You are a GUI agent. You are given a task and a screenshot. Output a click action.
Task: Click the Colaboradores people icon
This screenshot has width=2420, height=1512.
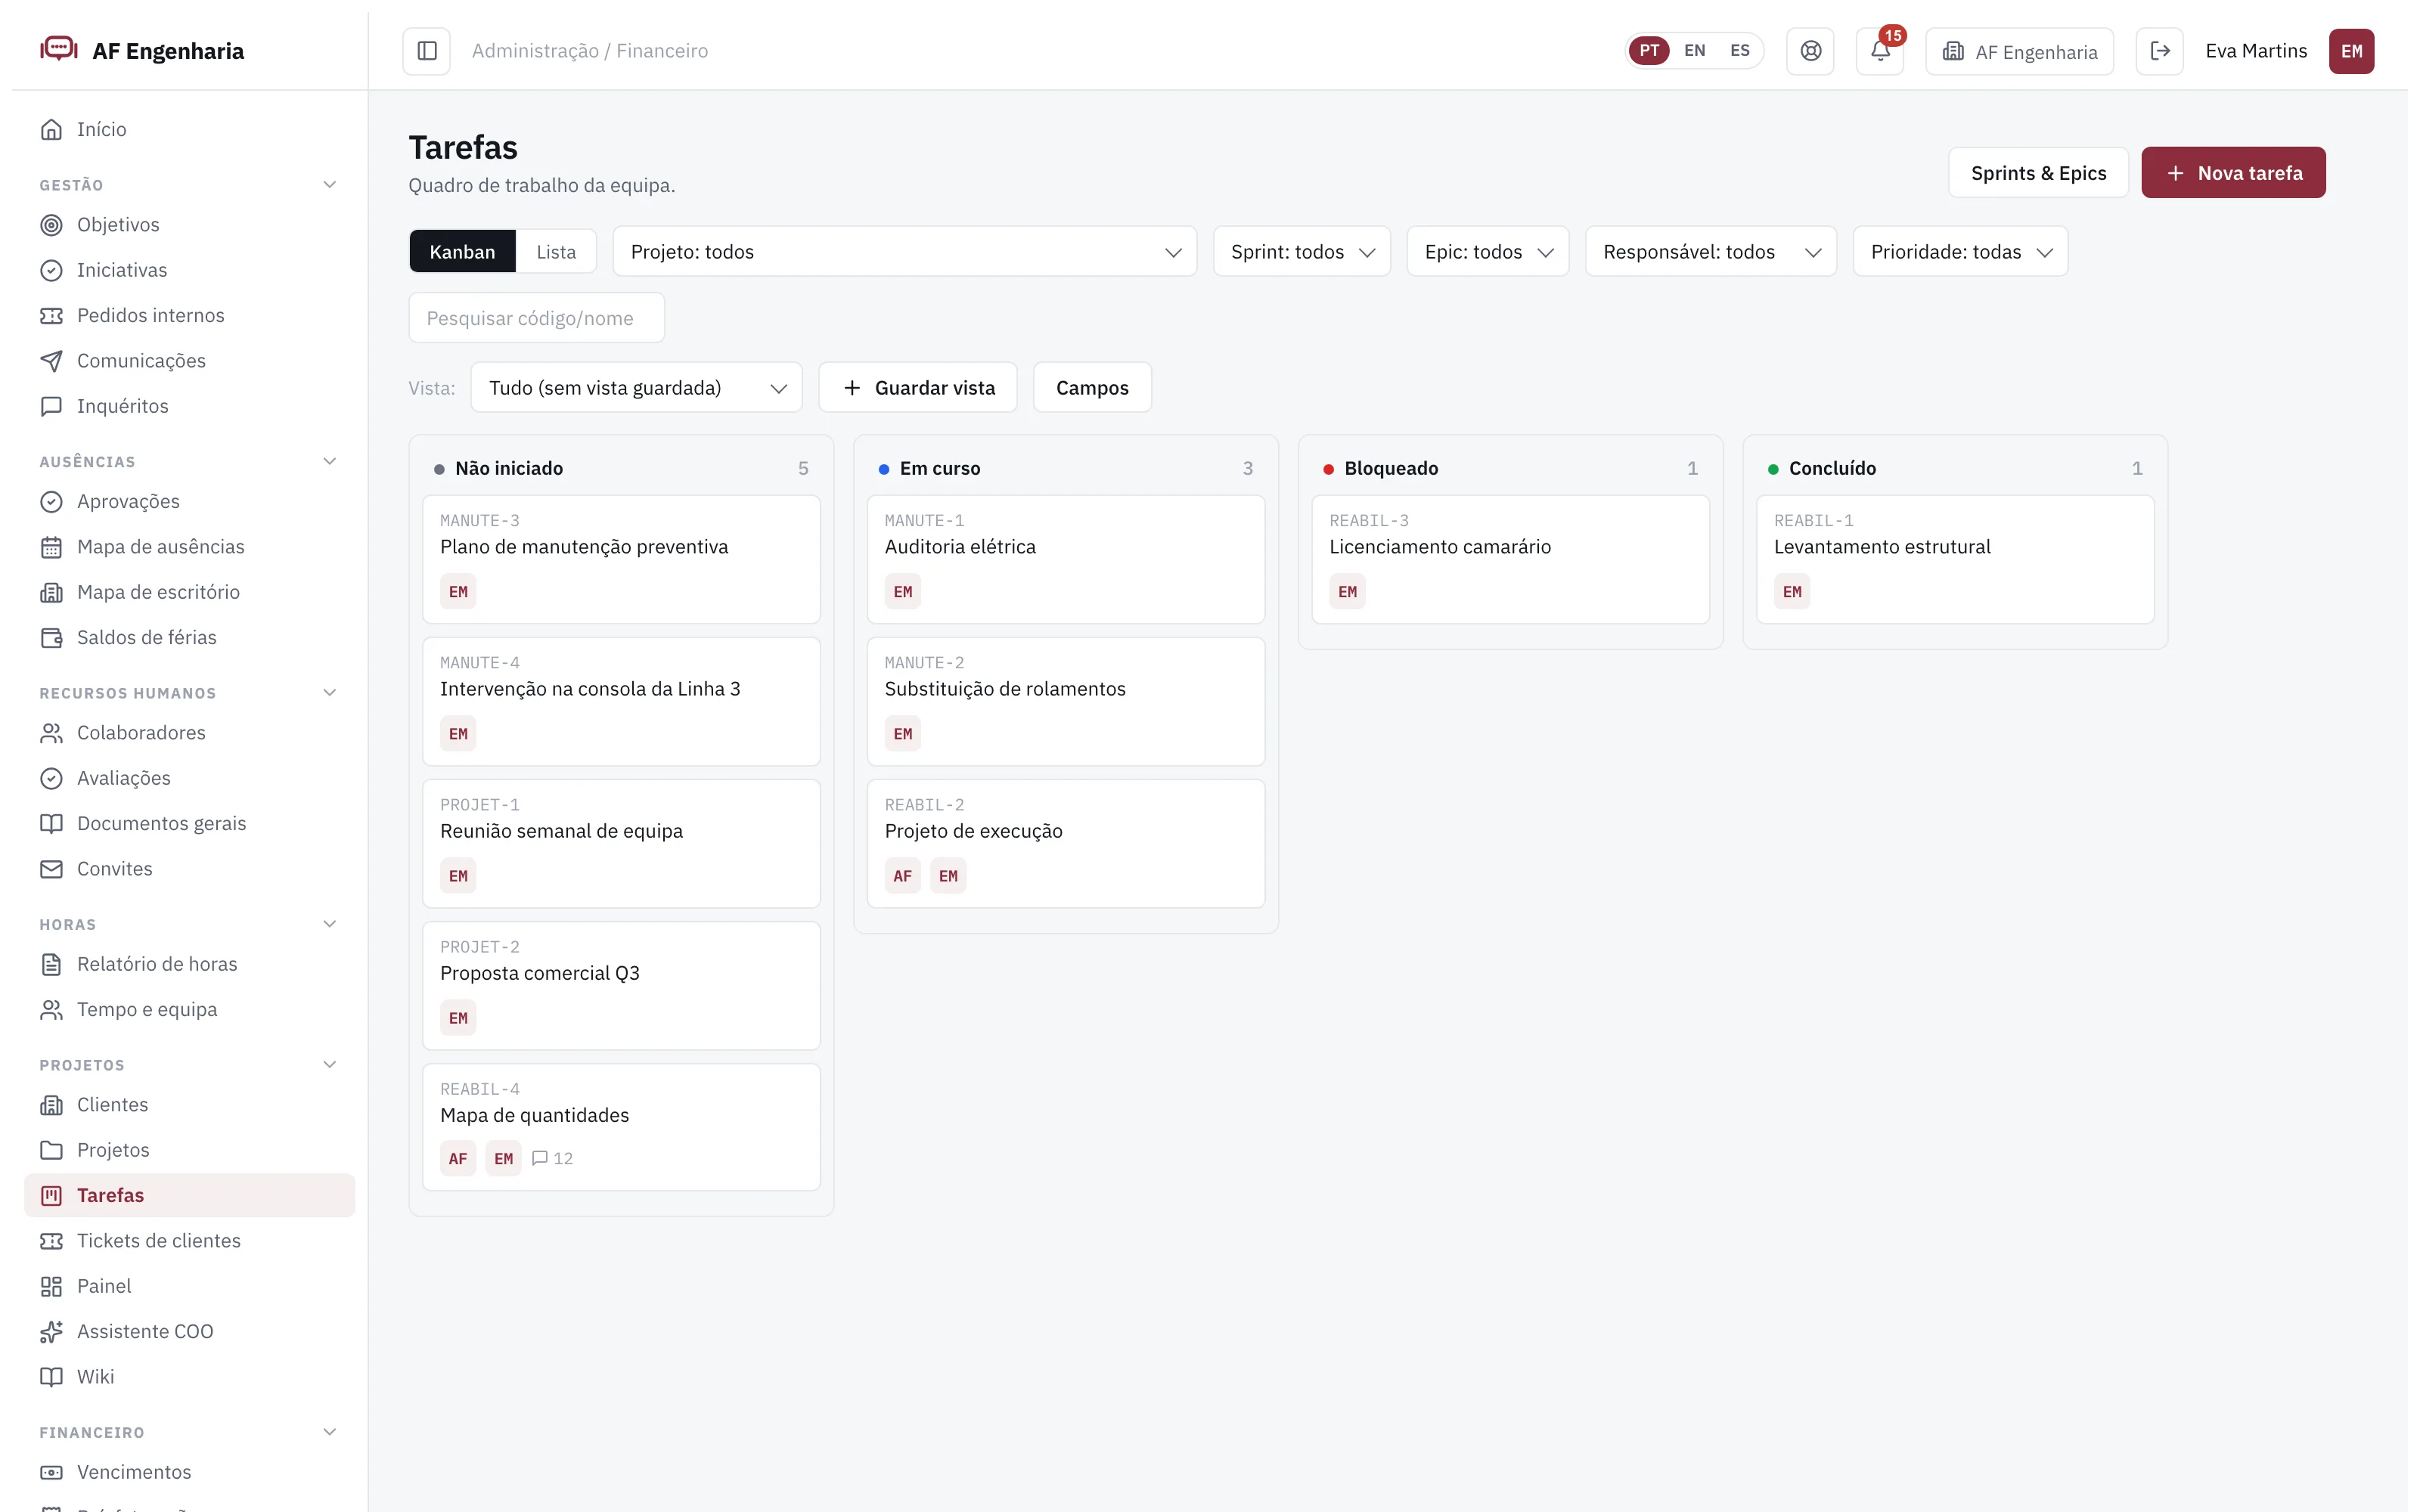(51, 733)
